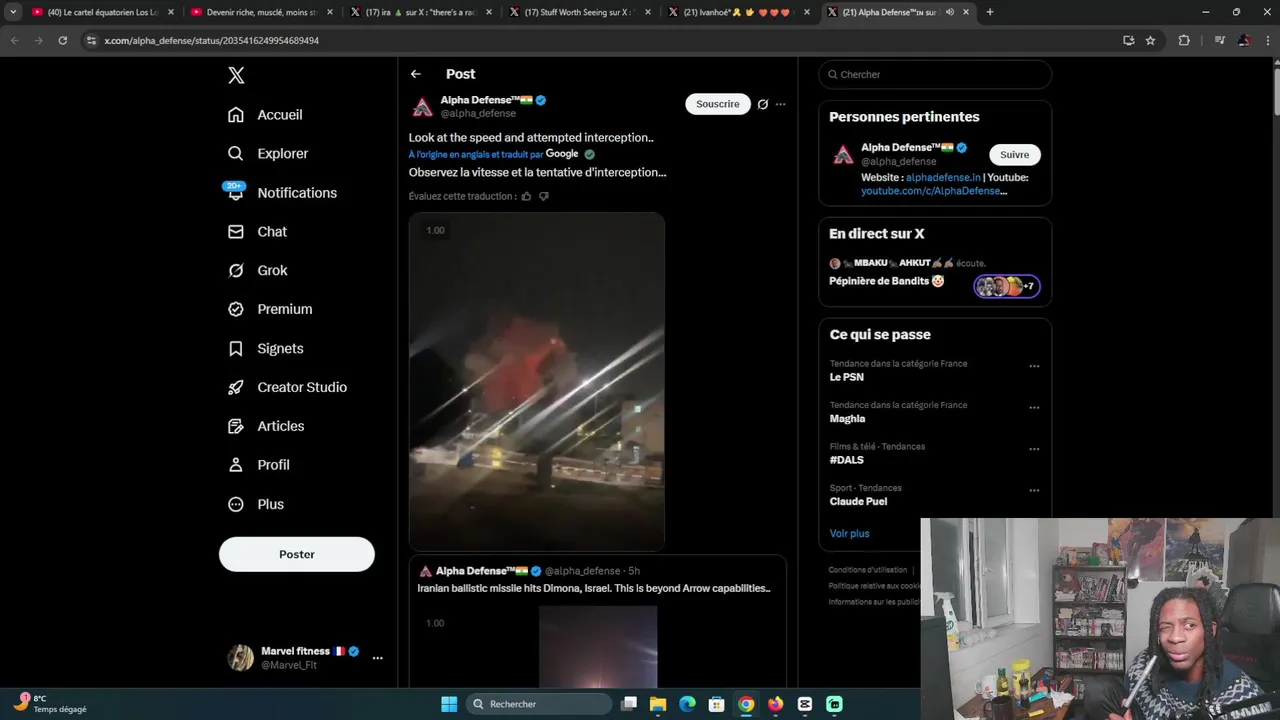
Task: Open the post's three-dot more menu
Action: (x=781, y=104)
